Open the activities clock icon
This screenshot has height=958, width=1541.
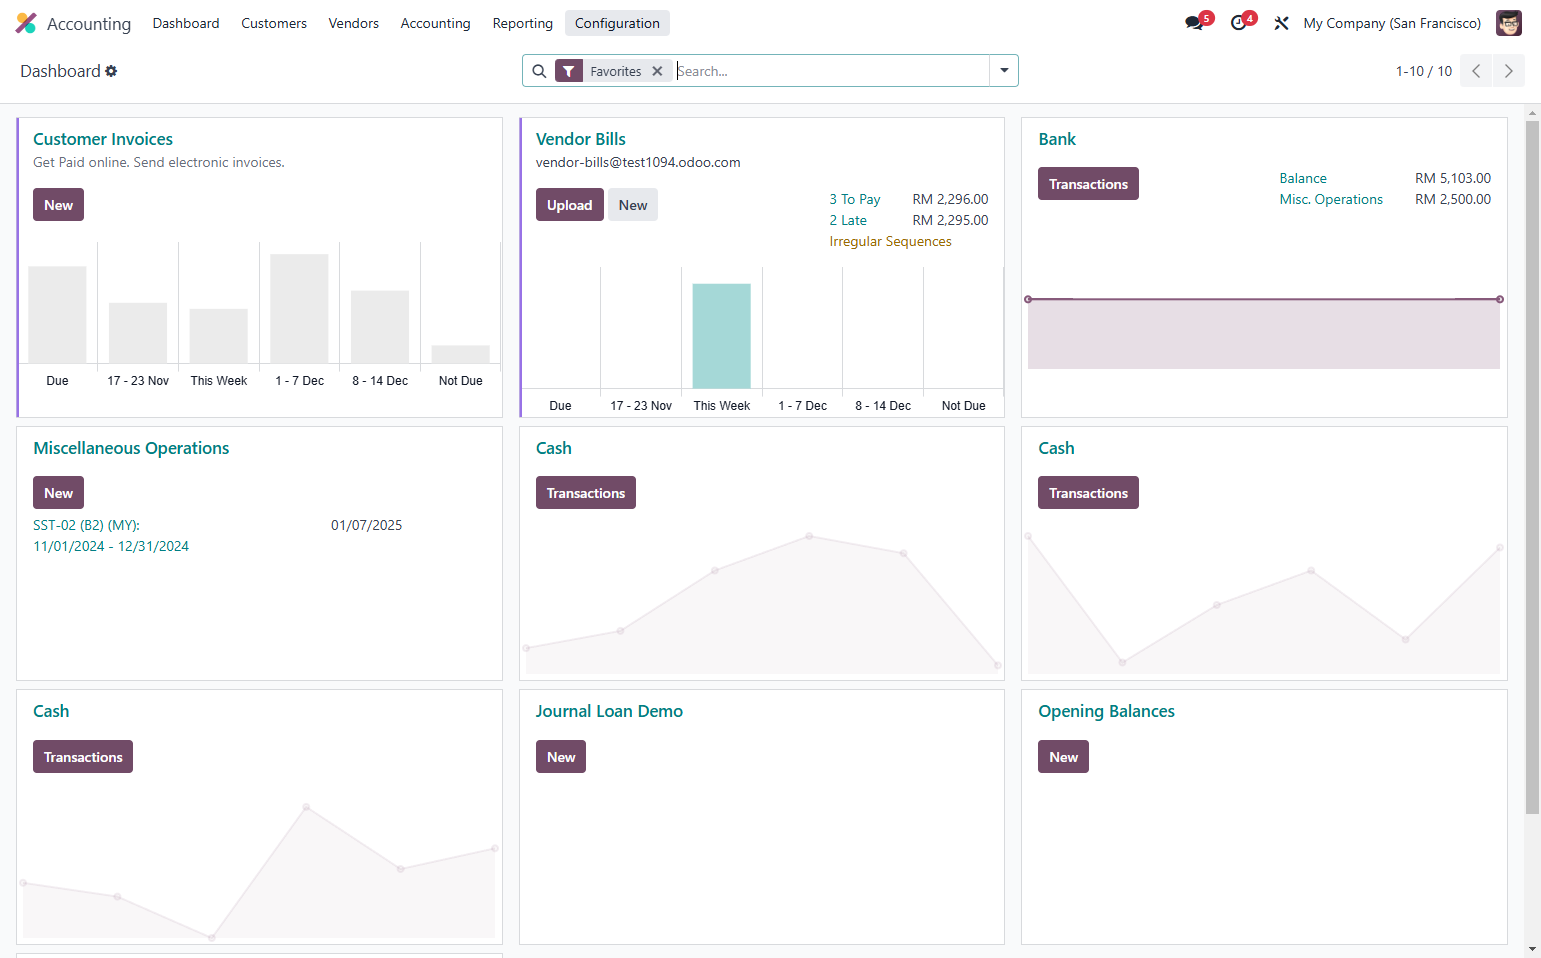(x=1239, y=23)
